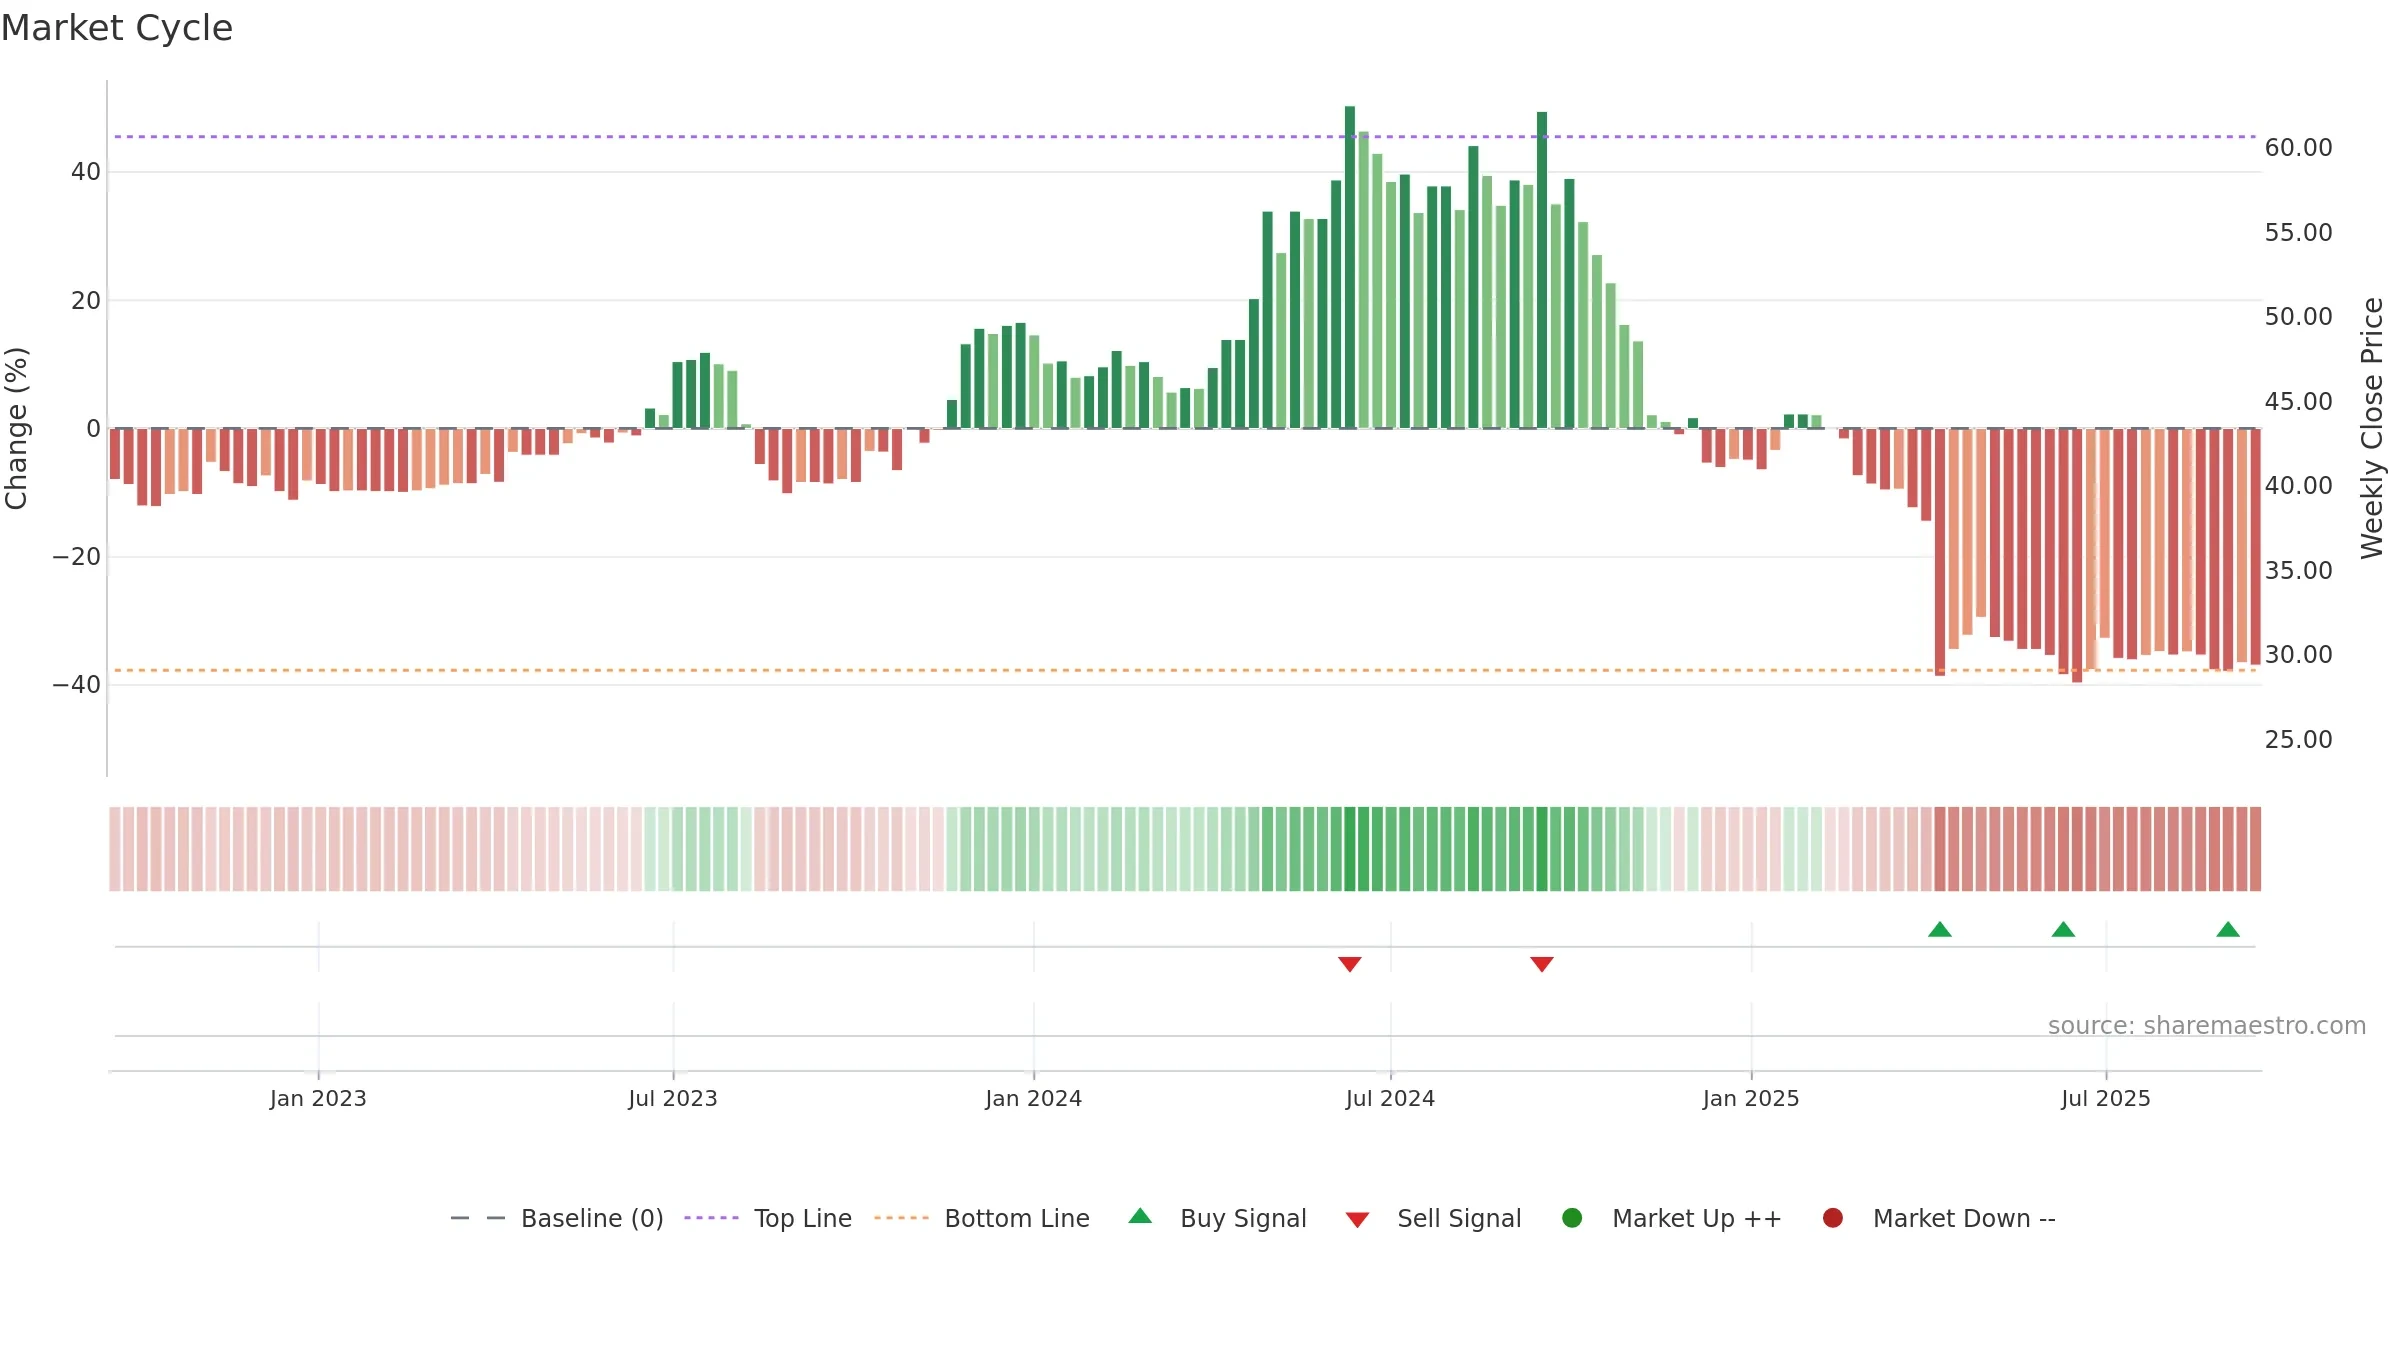The height and width of the screenshot is (1350, 2400).
Task: Toggle the Baseline (0) legend item
Action: pyautogui.click(x=557, y=1218)
